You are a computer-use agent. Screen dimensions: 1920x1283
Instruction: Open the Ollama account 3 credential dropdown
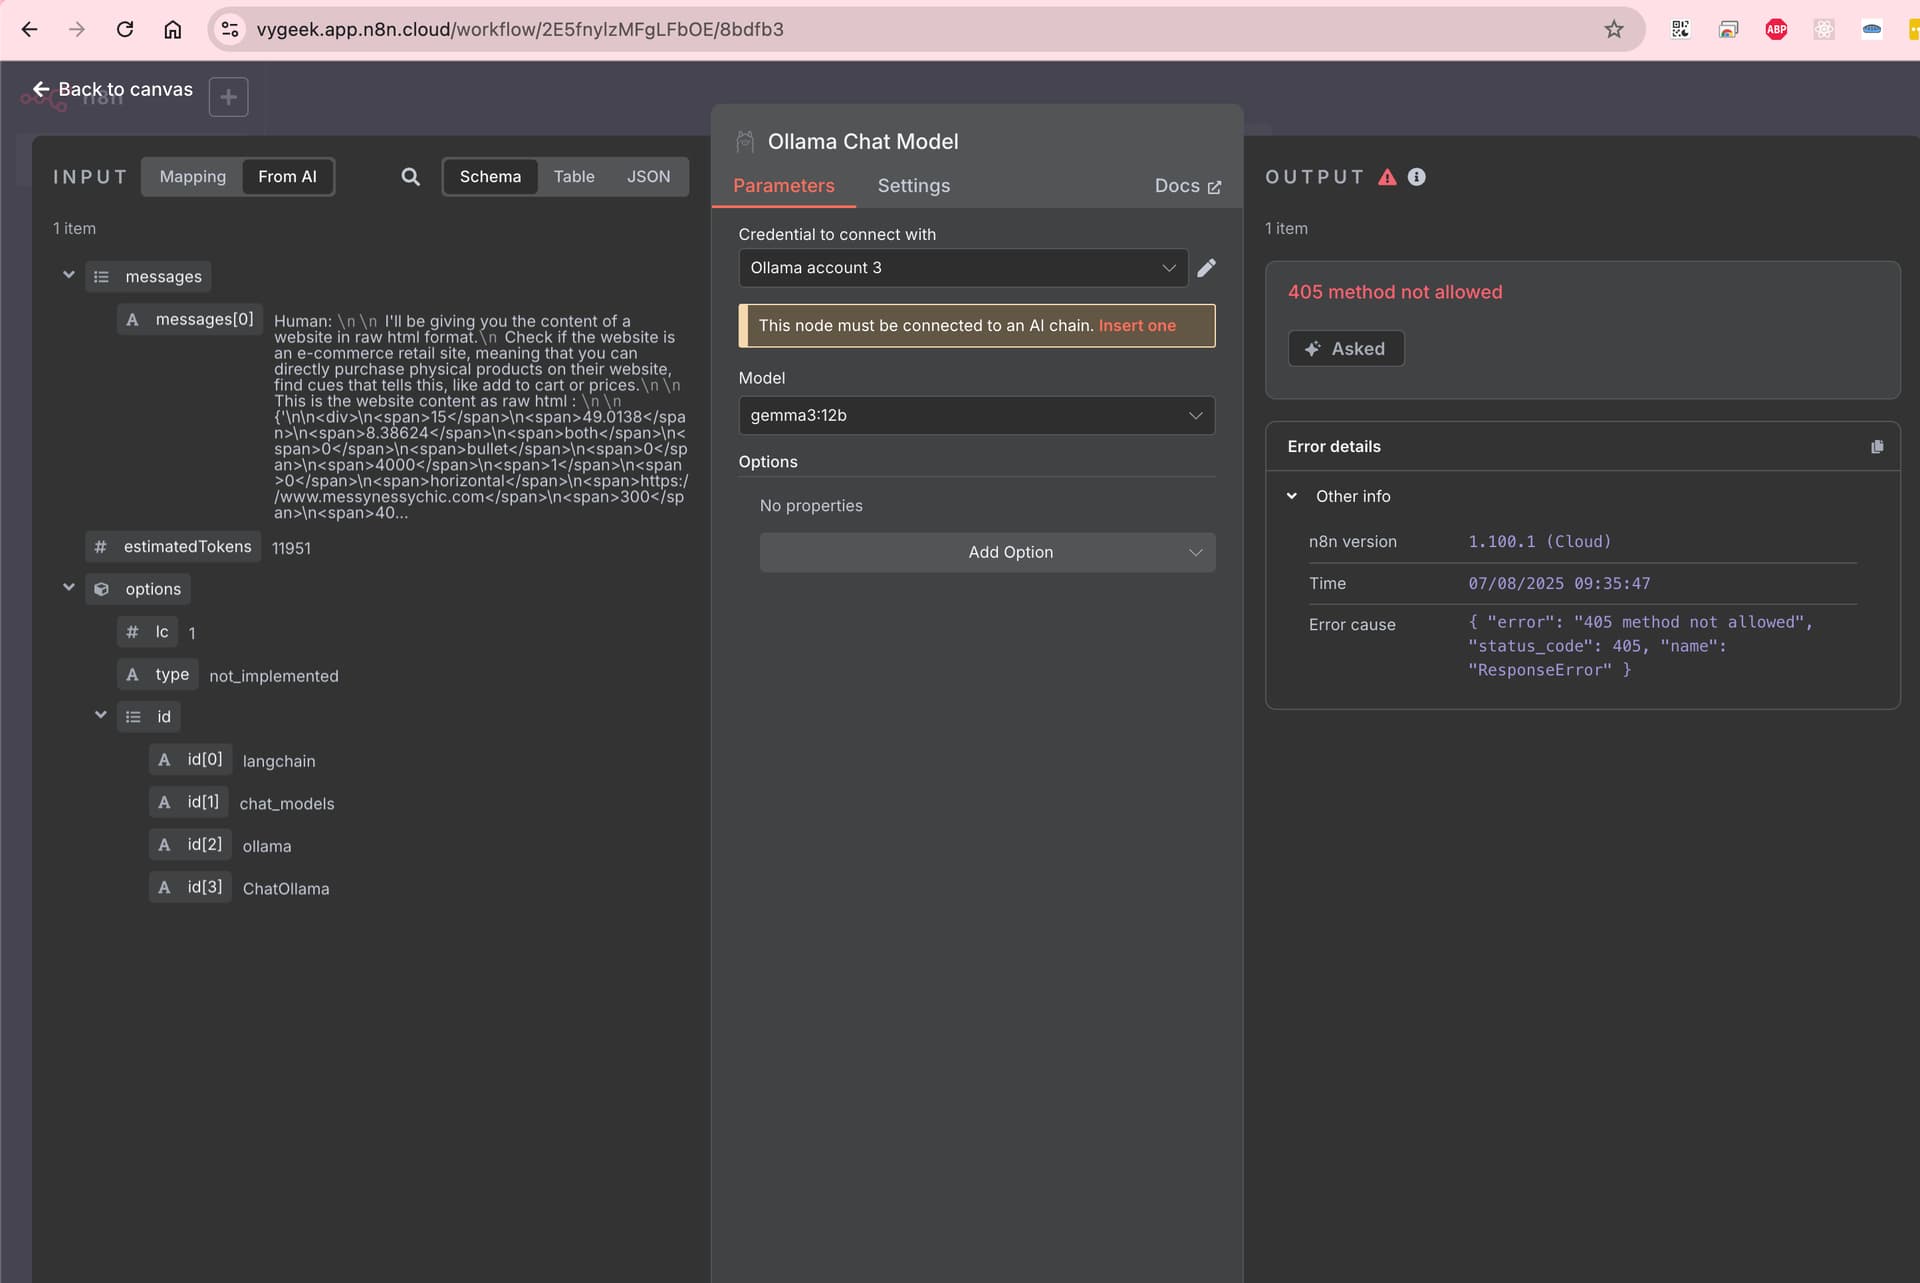962,268
